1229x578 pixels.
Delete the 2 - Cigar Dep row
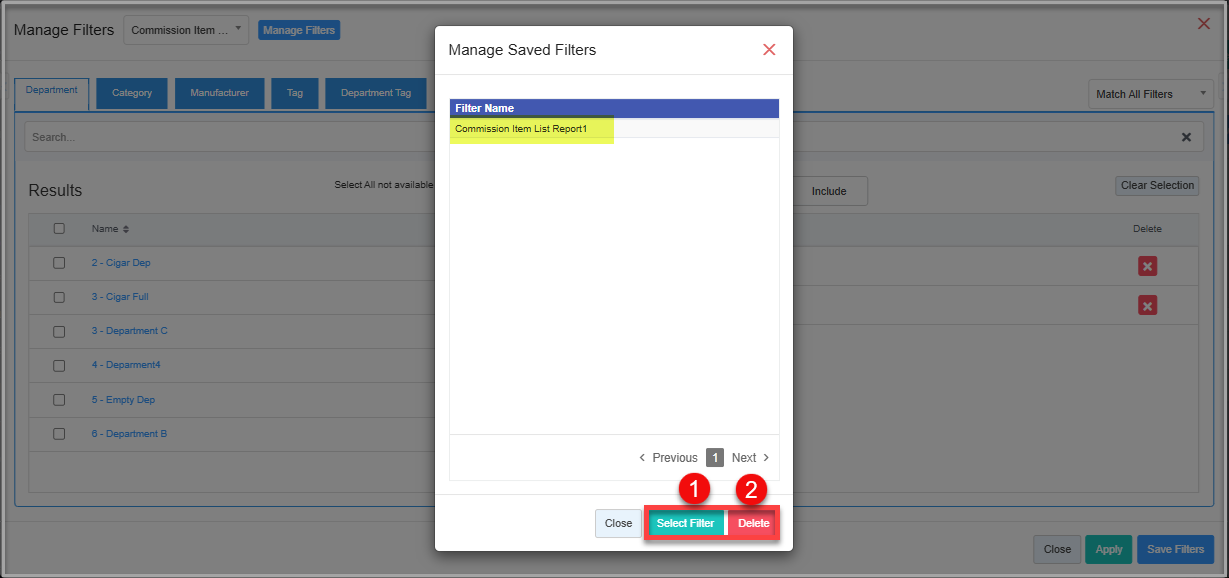tap(1147, 266)
